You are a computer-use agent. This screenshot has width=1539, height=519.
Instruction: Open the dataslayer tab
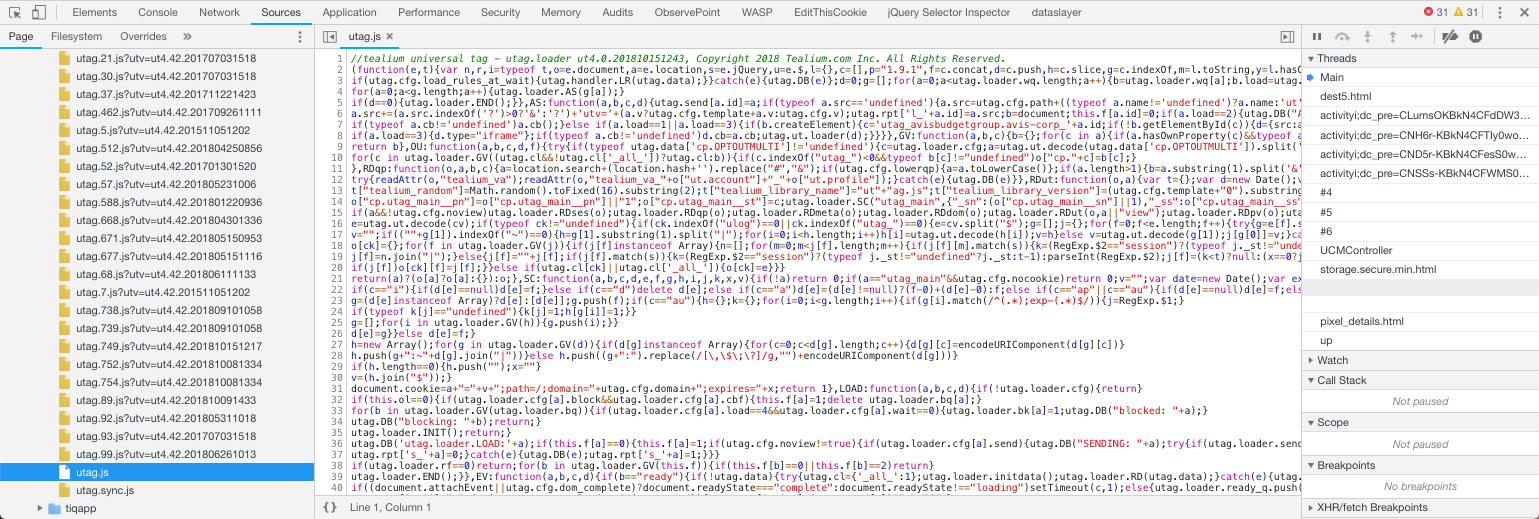pos(1058,12)
